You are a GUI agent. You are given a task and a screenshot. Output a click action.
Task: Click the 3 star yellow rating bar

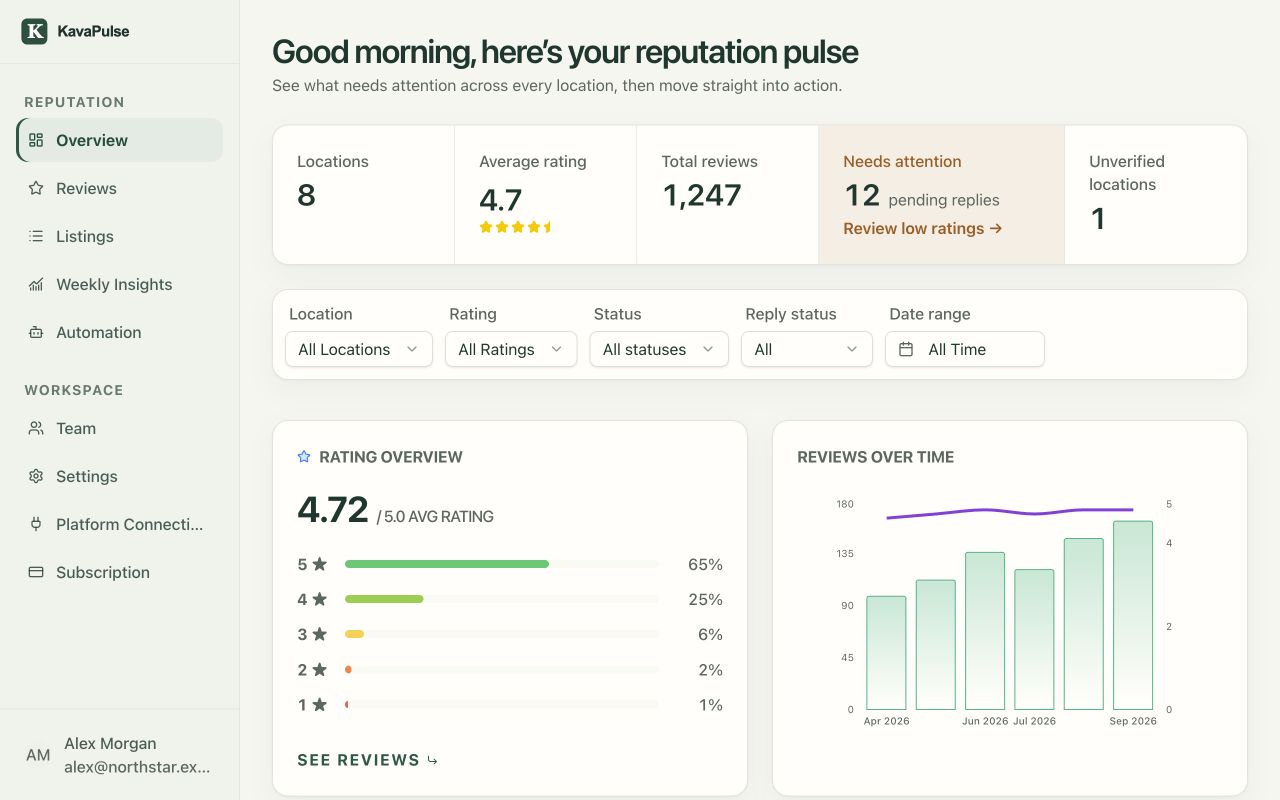point(354,634)
